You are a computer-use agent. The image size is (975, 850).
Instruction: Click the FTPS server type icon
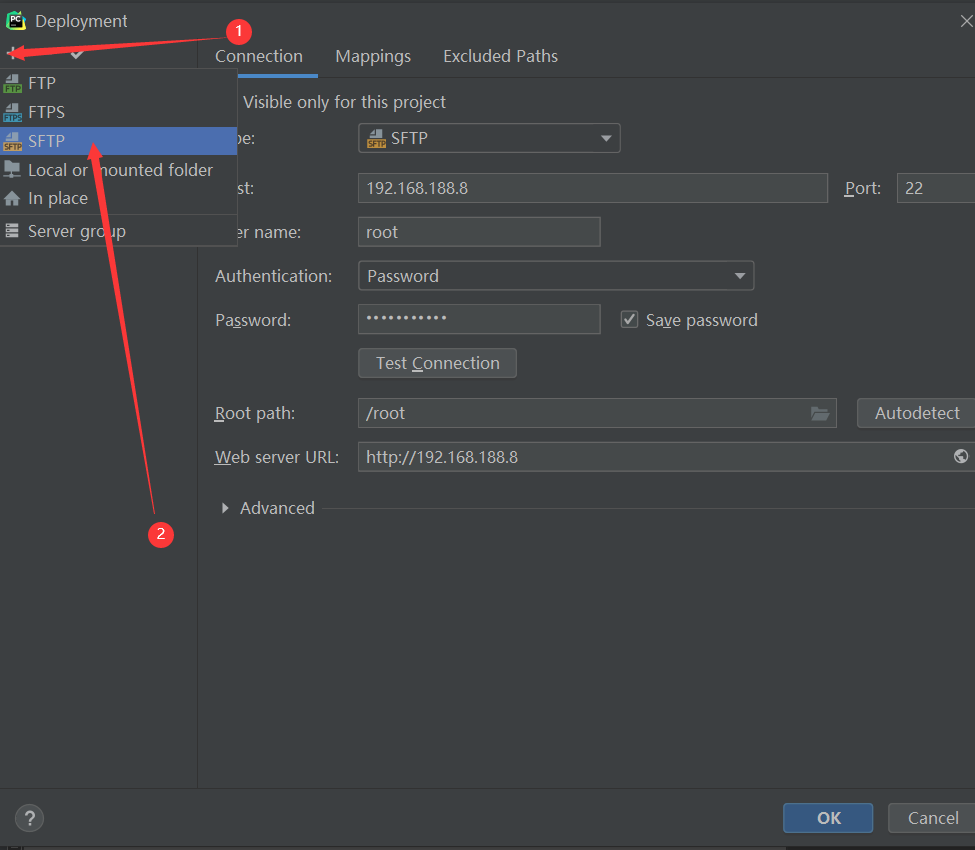click(x=12, y=113)
